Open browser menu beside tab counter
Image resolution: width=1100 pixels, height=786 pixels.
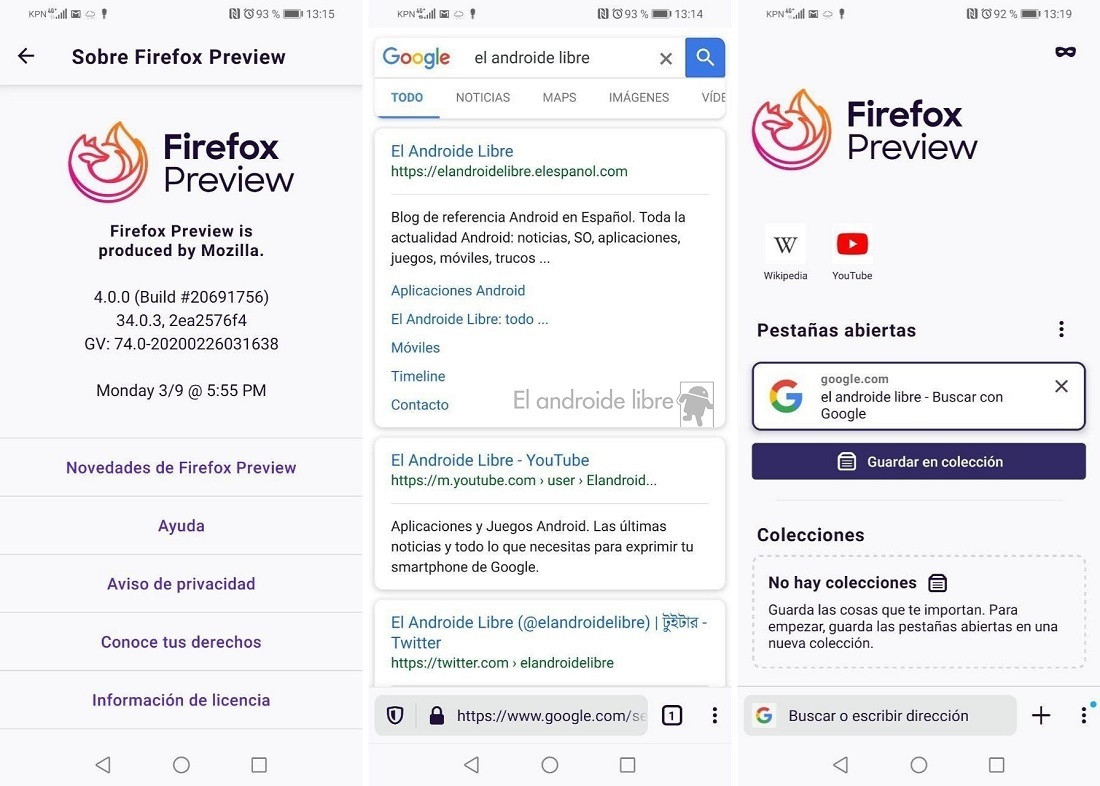pos(714,715)
